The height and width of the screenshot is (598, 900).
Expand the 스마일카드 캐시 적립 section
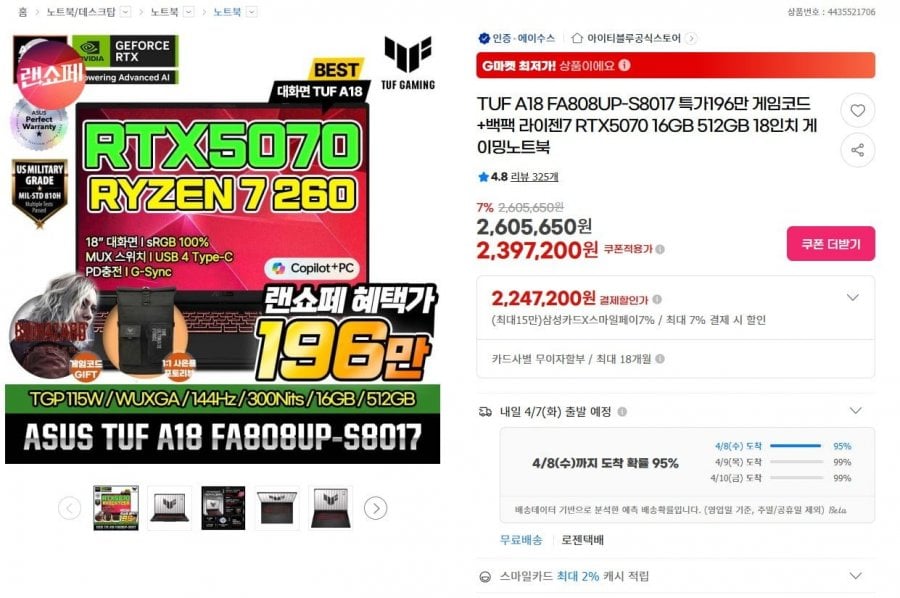point(855,576)
